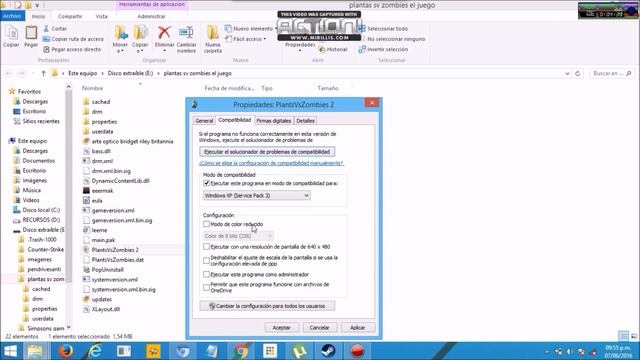Open Steam from the taskbar

(328, 351)
